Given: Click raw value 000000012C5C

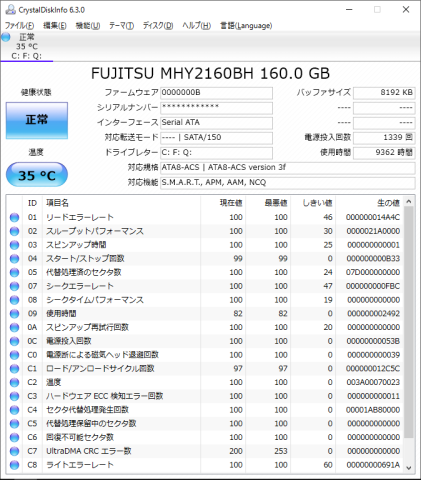Looking at the screenshot, I should [373, 369].
